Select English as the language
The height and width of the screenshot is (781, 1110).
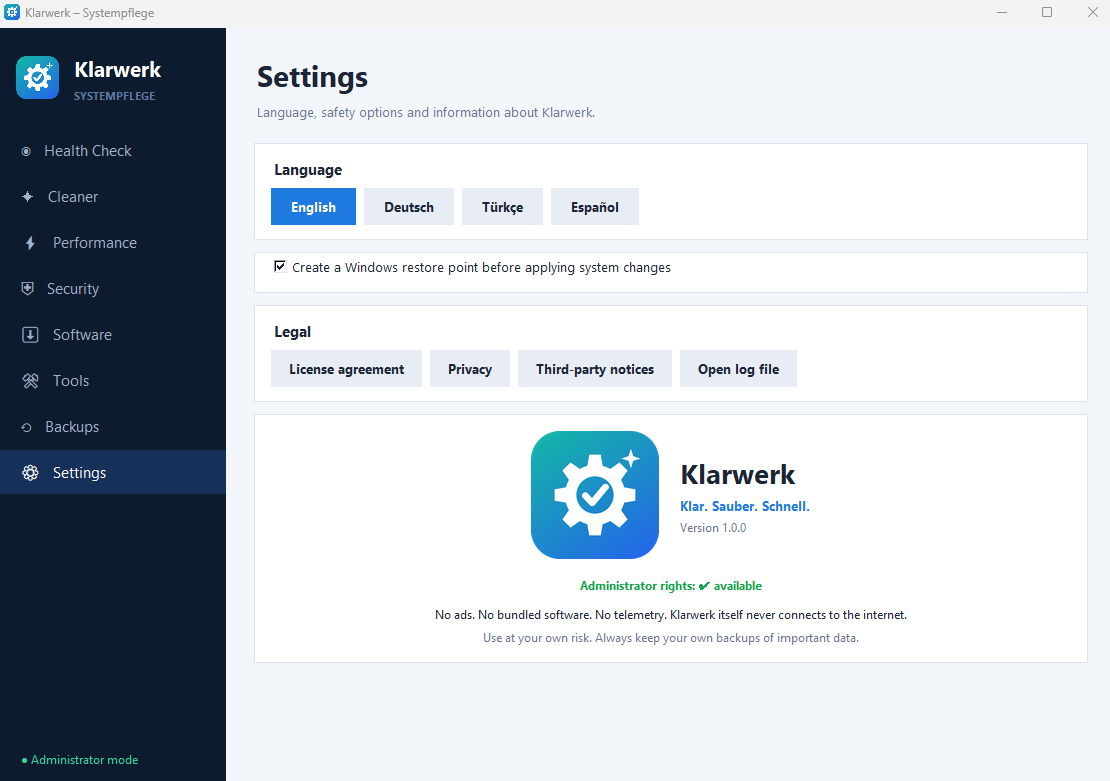click(x=314, y=207)
